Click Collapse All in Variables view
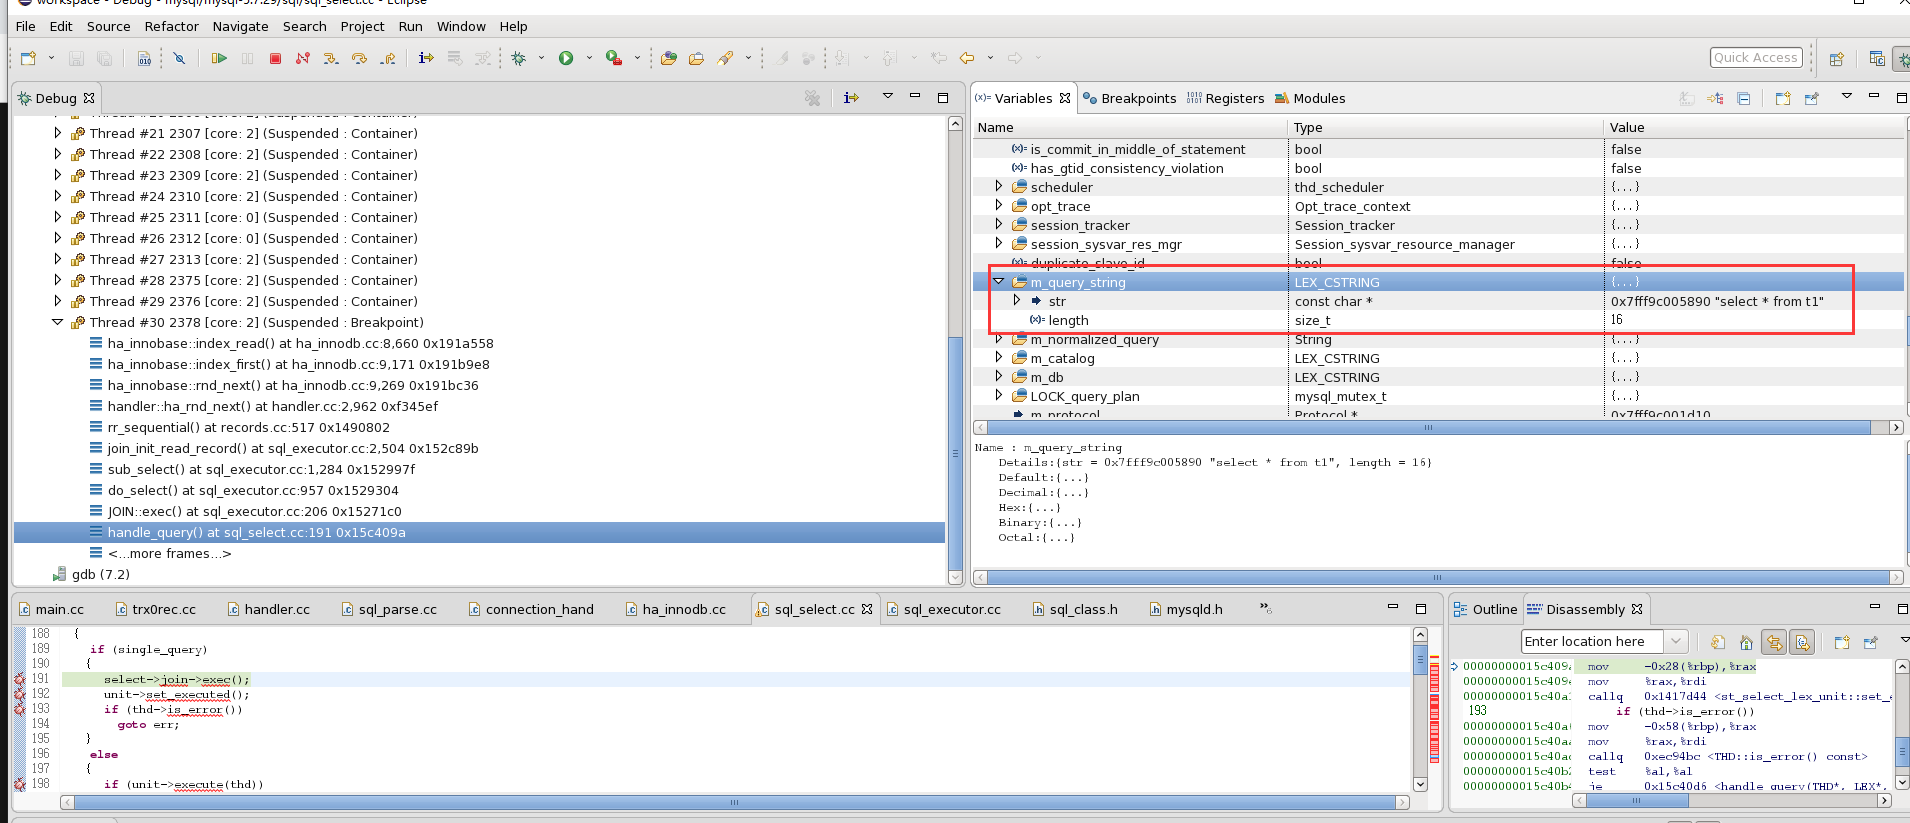Viewport: 1910px width, 823px height. pyautogui.click(x=1744, y=98)
